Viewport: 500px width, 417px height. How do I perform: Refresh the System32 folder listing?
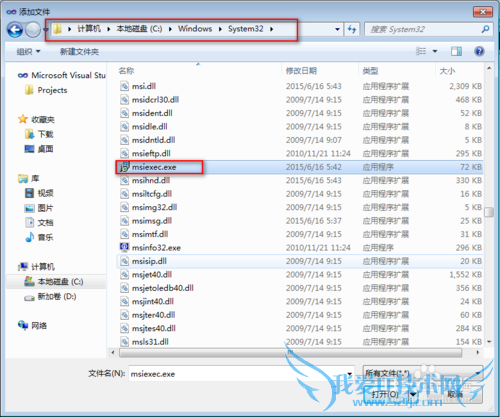[x=352, y=29]
